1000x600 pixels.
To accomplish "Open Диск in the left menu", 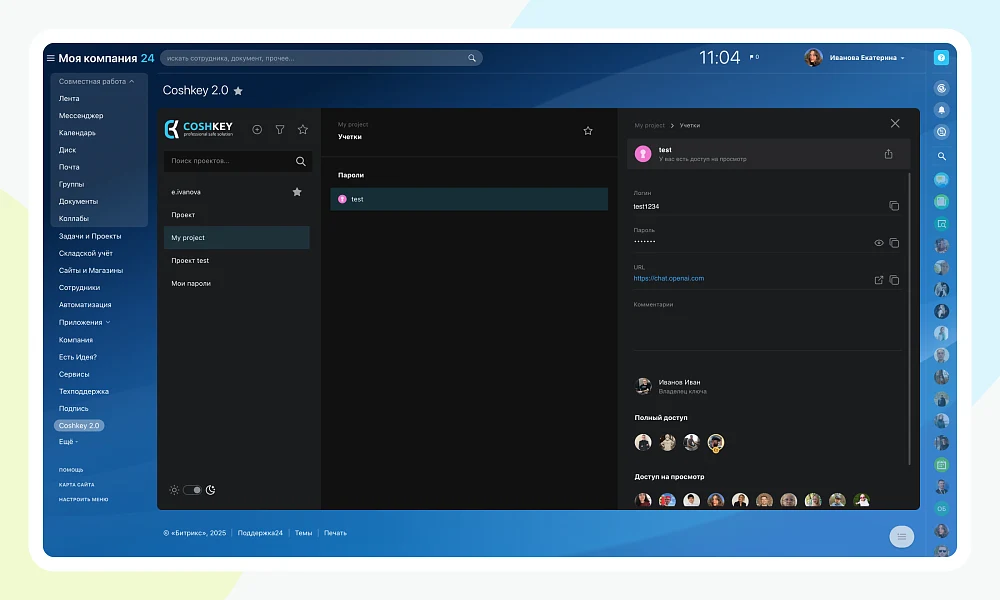I will point(67,150).
